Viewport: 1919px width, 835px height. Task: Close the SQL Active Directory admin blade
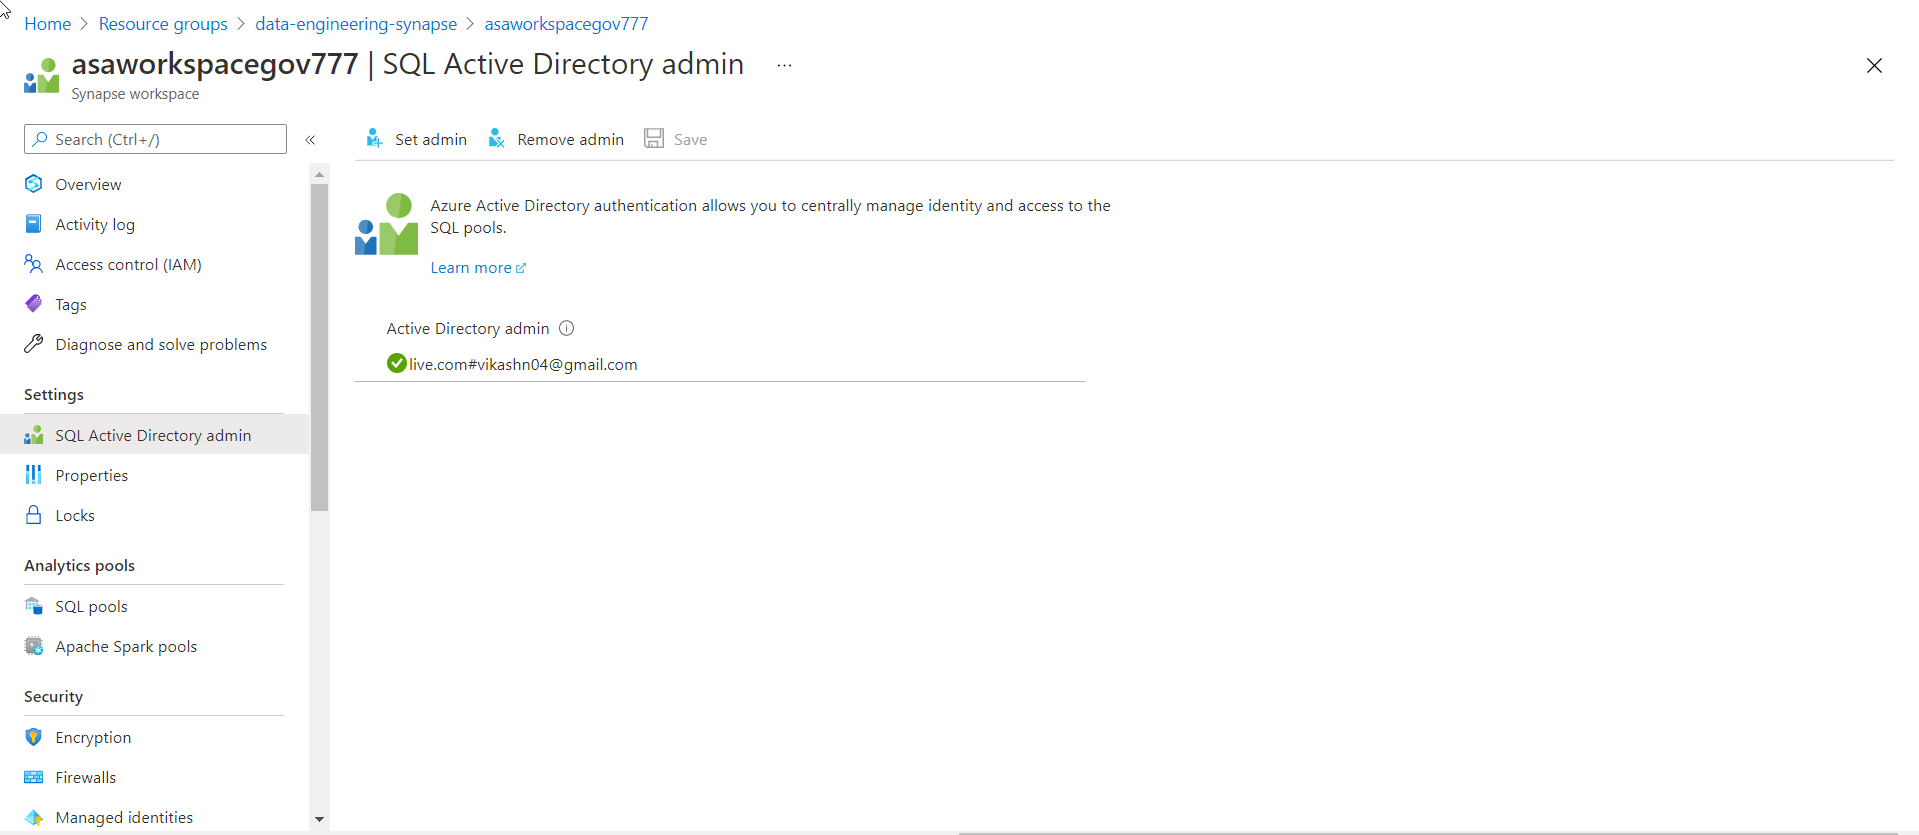tap(1874, 66)
